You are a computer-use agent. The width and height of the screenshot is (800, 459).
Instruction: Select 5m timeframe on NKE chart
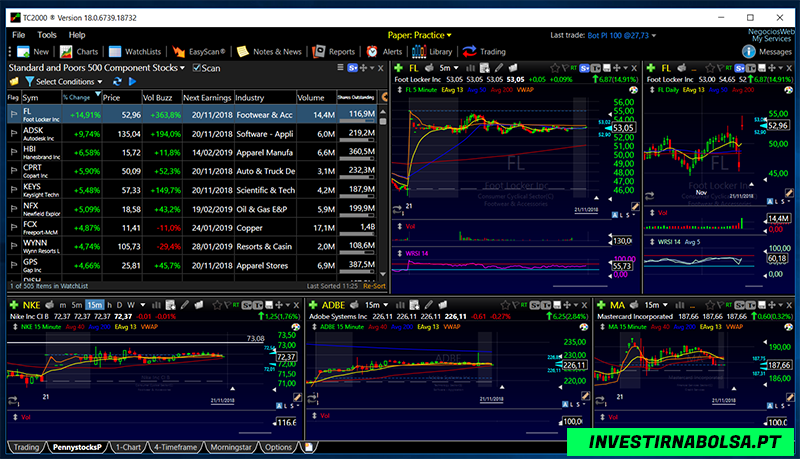[x=77, y=305]
